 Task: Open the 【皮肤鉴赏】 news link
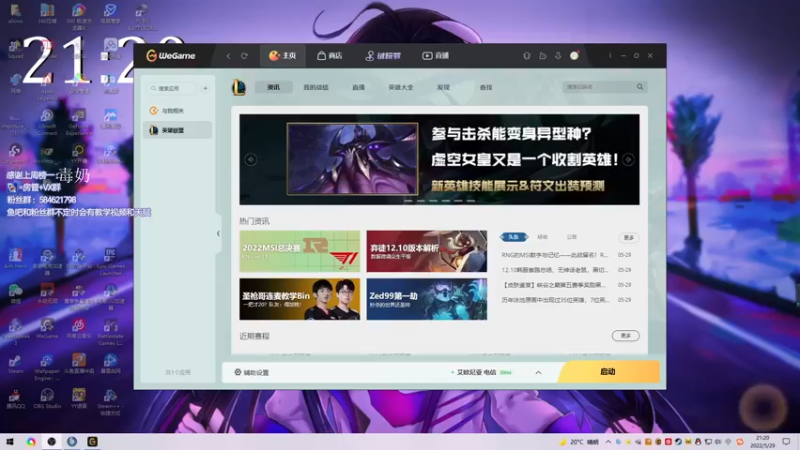point(555,285)
